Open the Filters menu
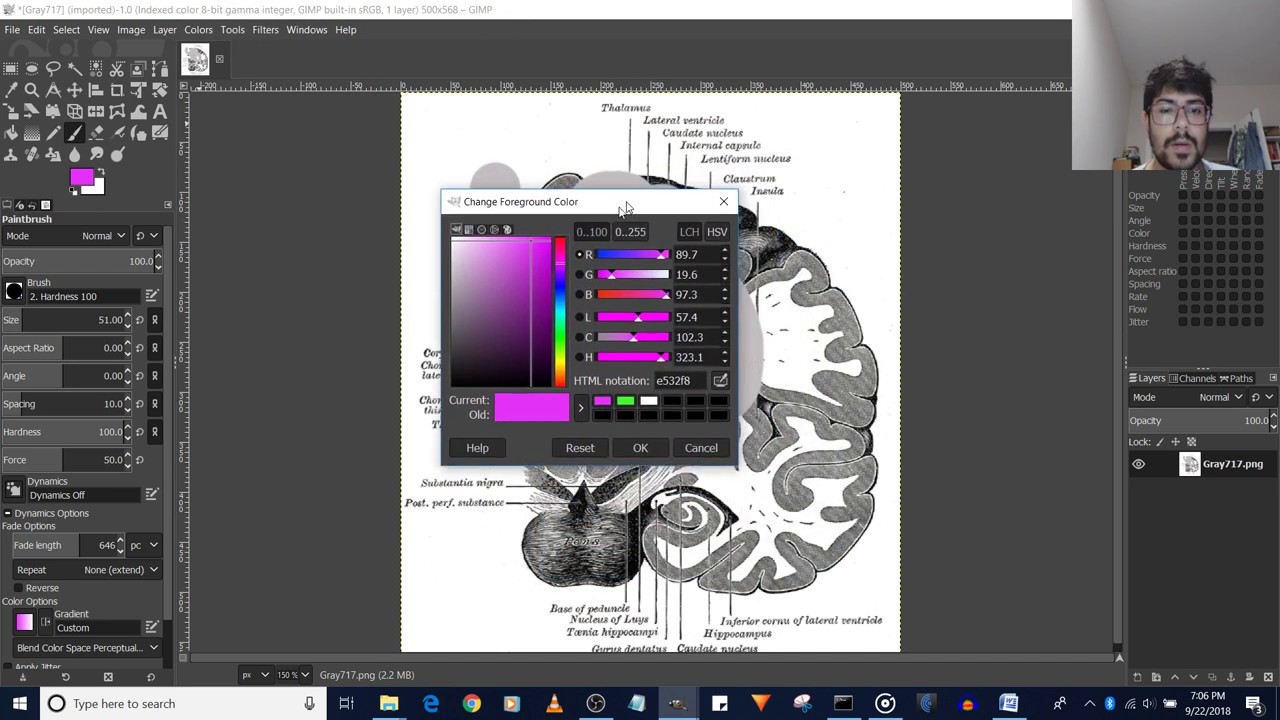This screenshot has width=1280, height=720. (x=265, y=30)
